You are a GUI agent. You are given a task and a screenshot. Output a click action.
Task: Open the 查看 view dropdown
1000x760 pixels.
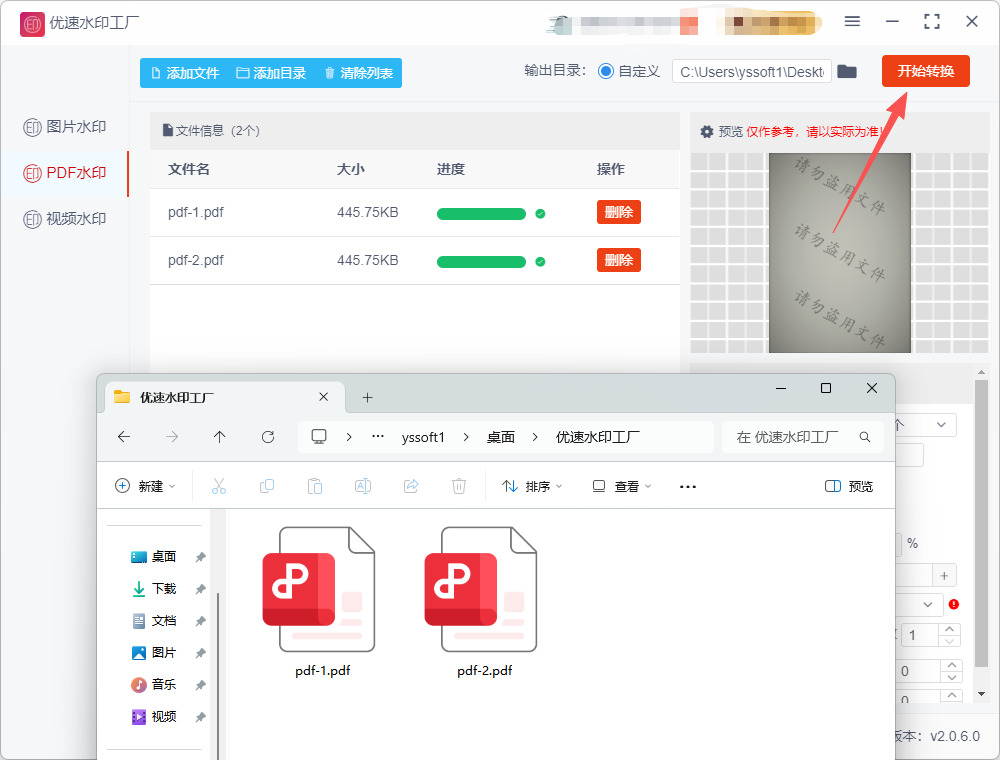coord(622,486)
